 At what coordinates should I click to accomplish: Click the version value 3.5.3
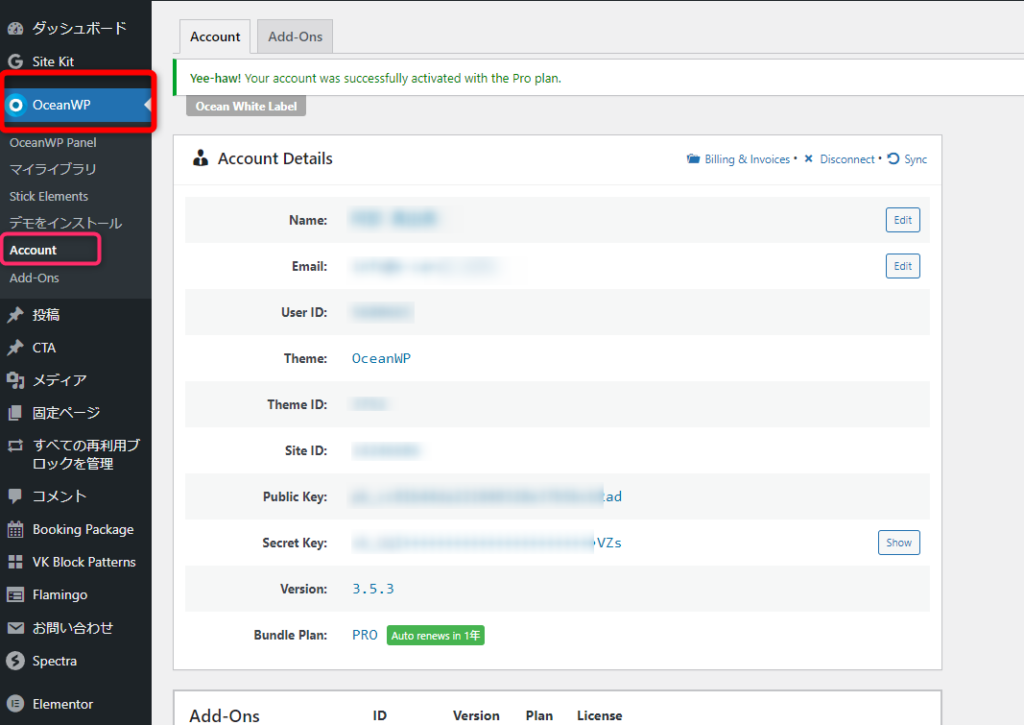point(374,589)
